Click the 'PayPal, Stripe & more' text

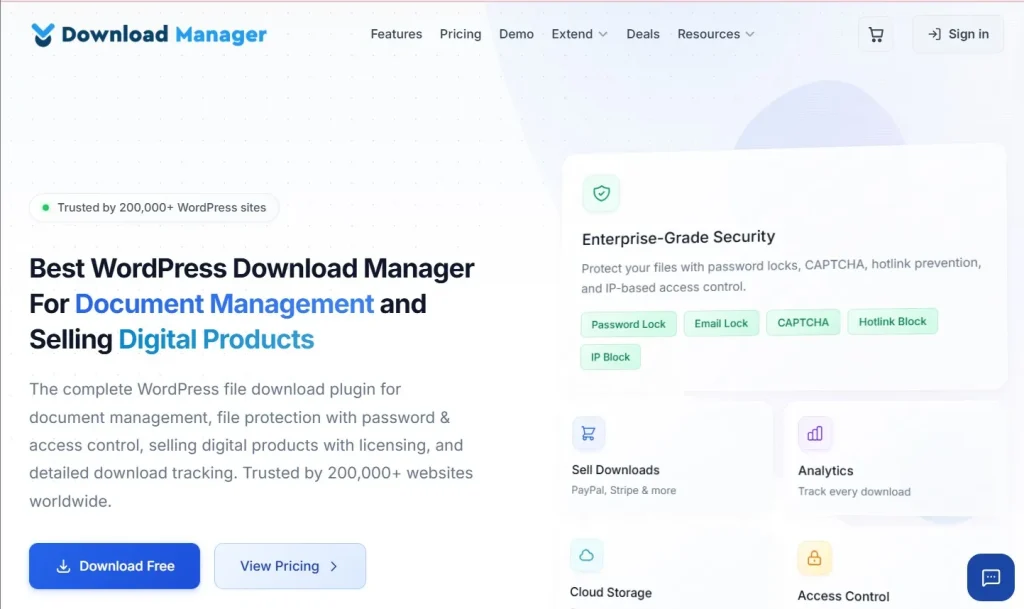pyautogui.click(x=624, y=490)
